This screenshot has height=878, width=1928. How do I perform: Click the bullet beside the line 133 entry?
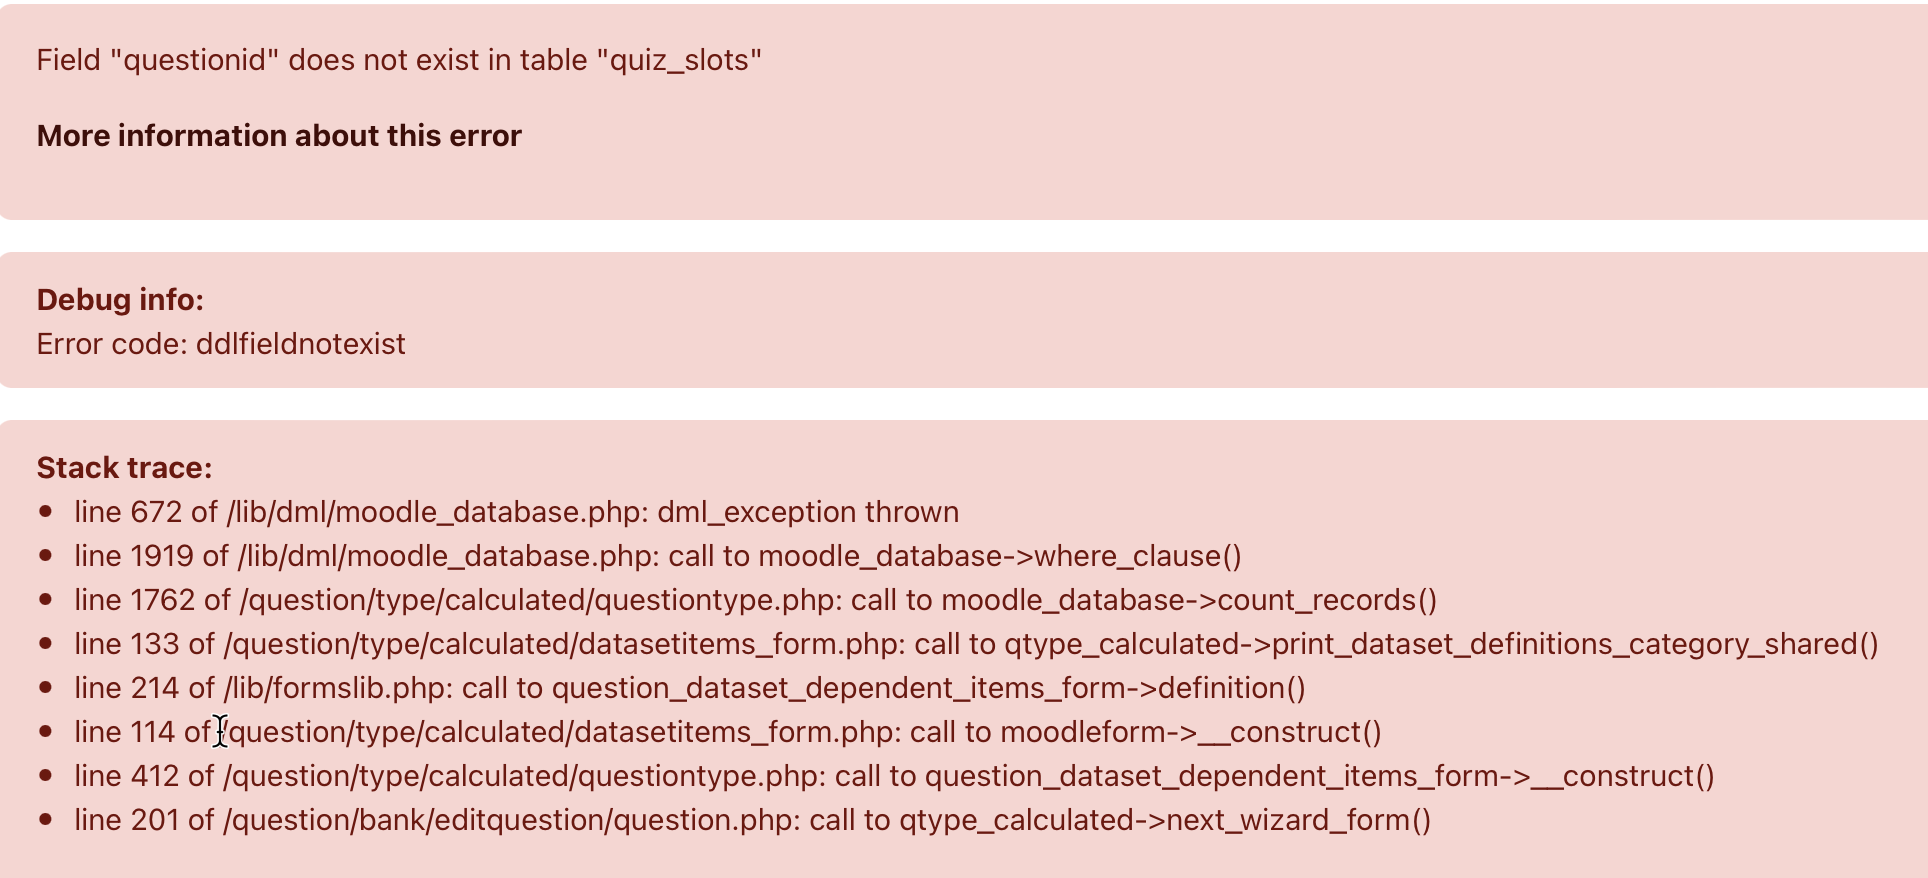pos(45,643)
